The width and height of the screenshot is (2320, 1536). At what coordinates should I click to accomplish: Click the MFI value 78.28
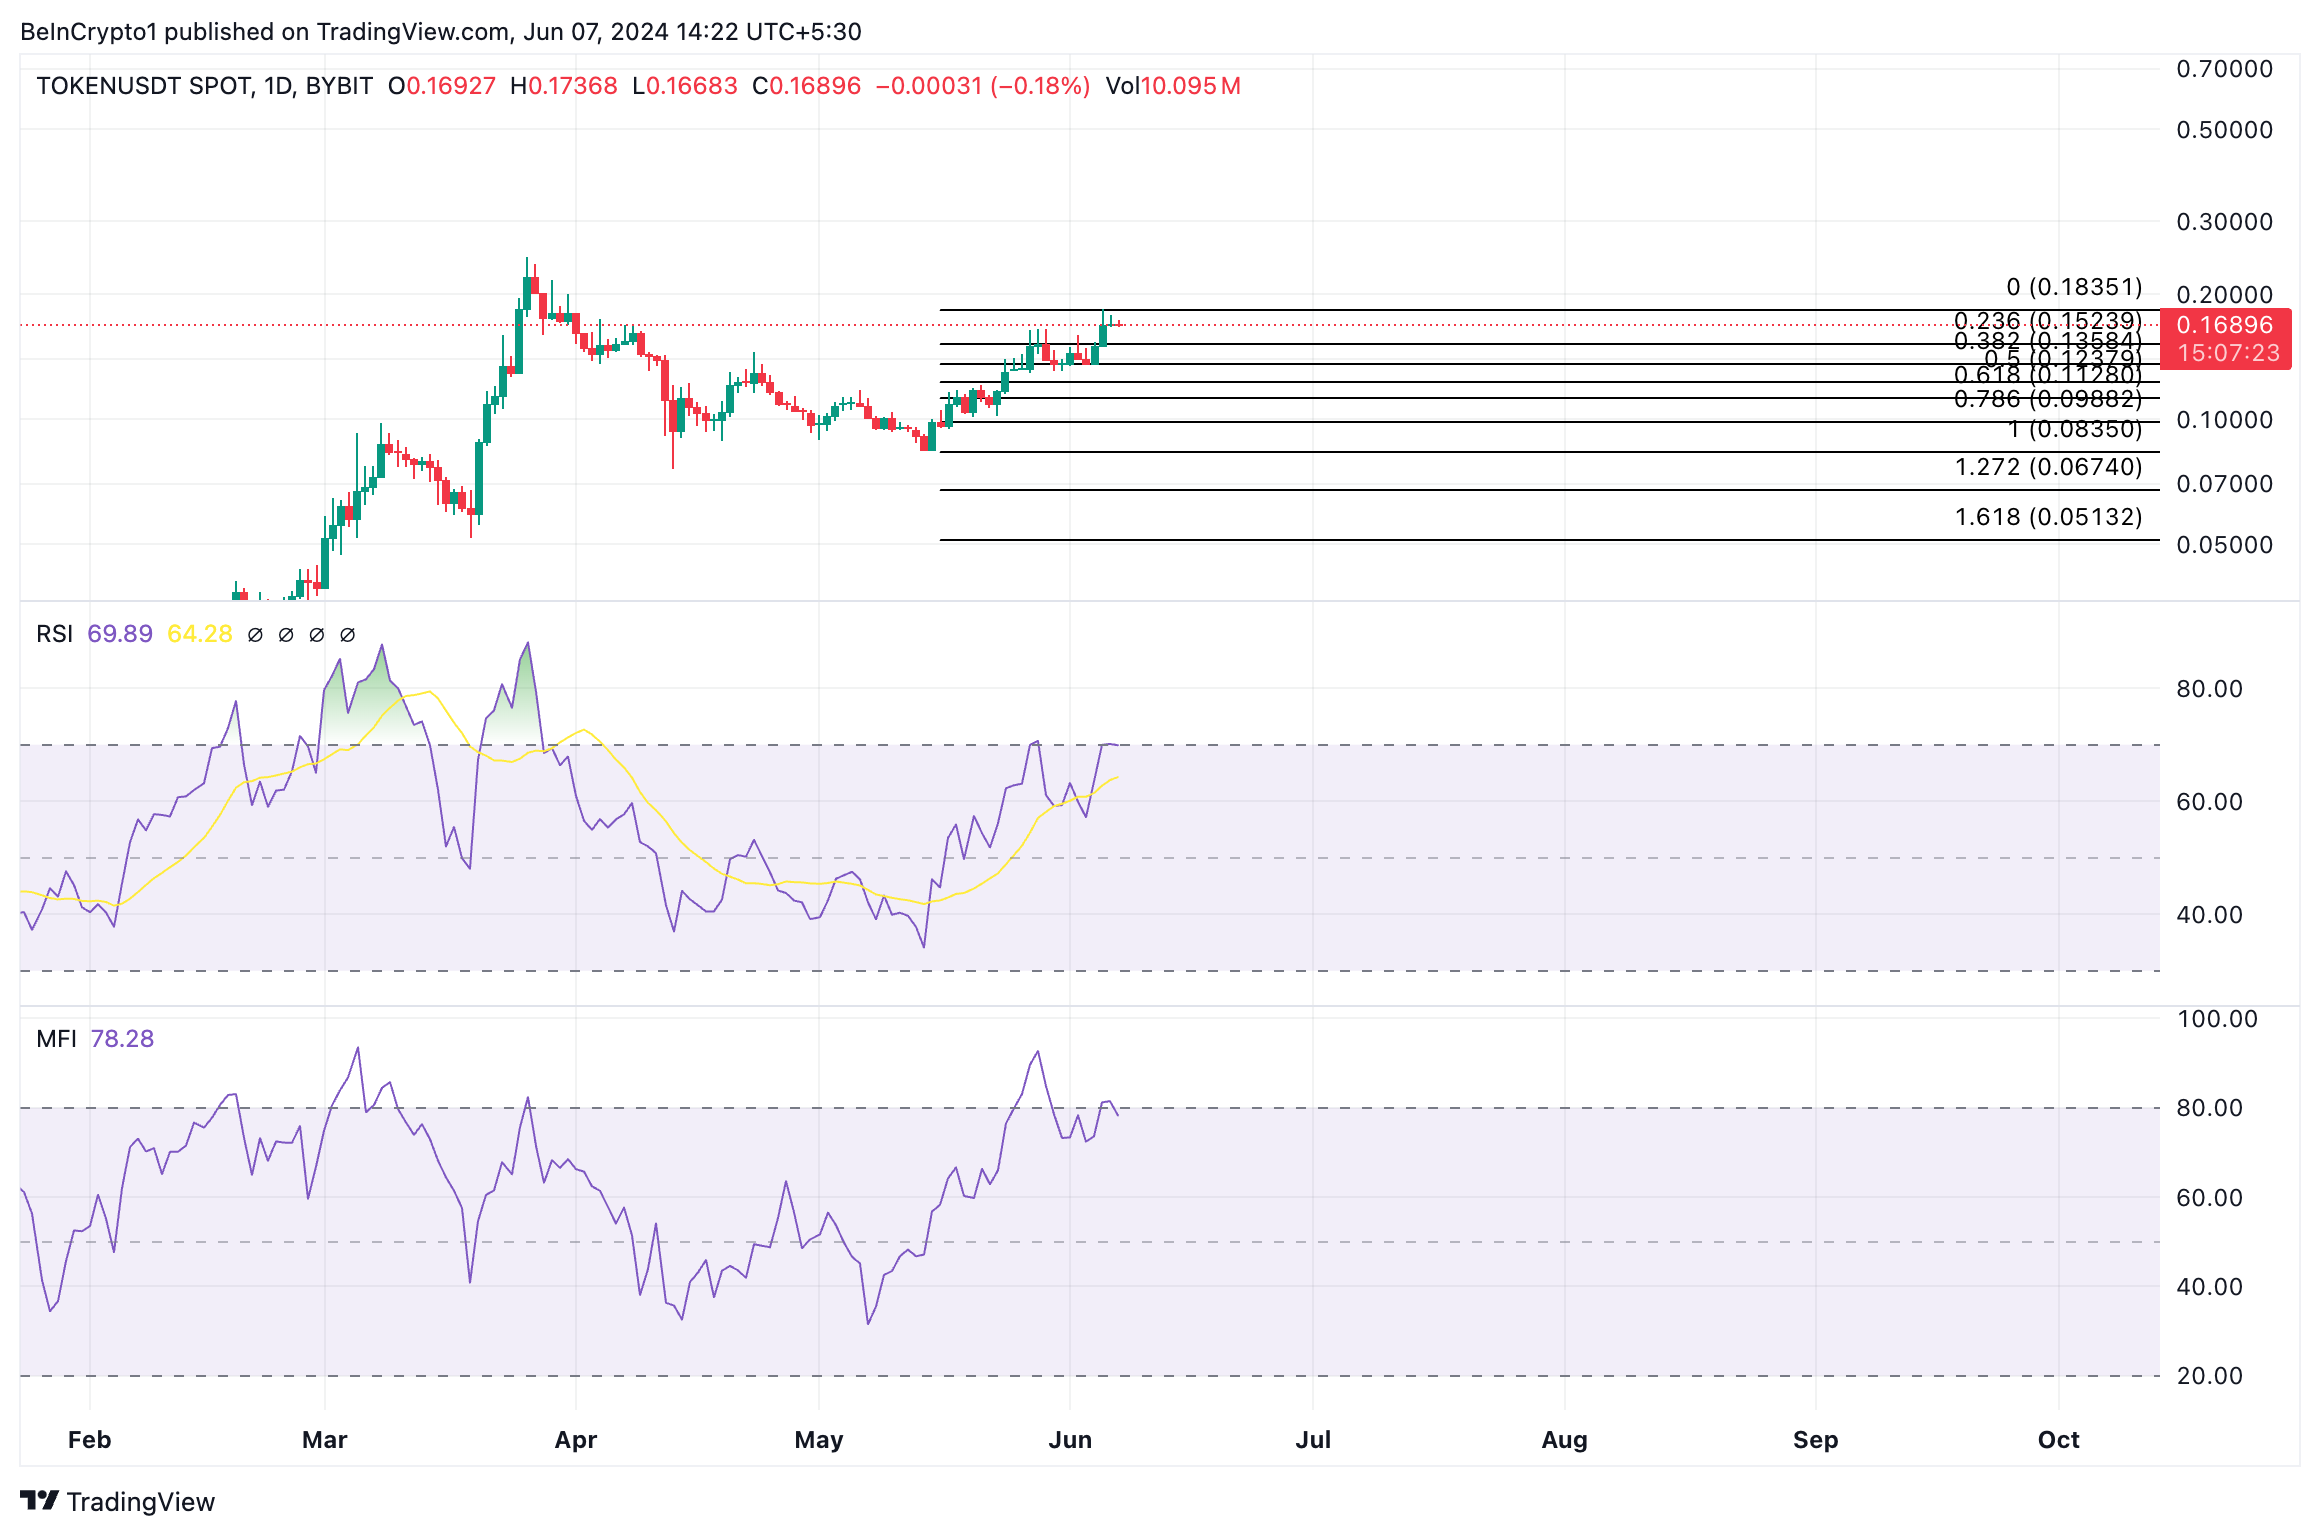[122, 1039]
